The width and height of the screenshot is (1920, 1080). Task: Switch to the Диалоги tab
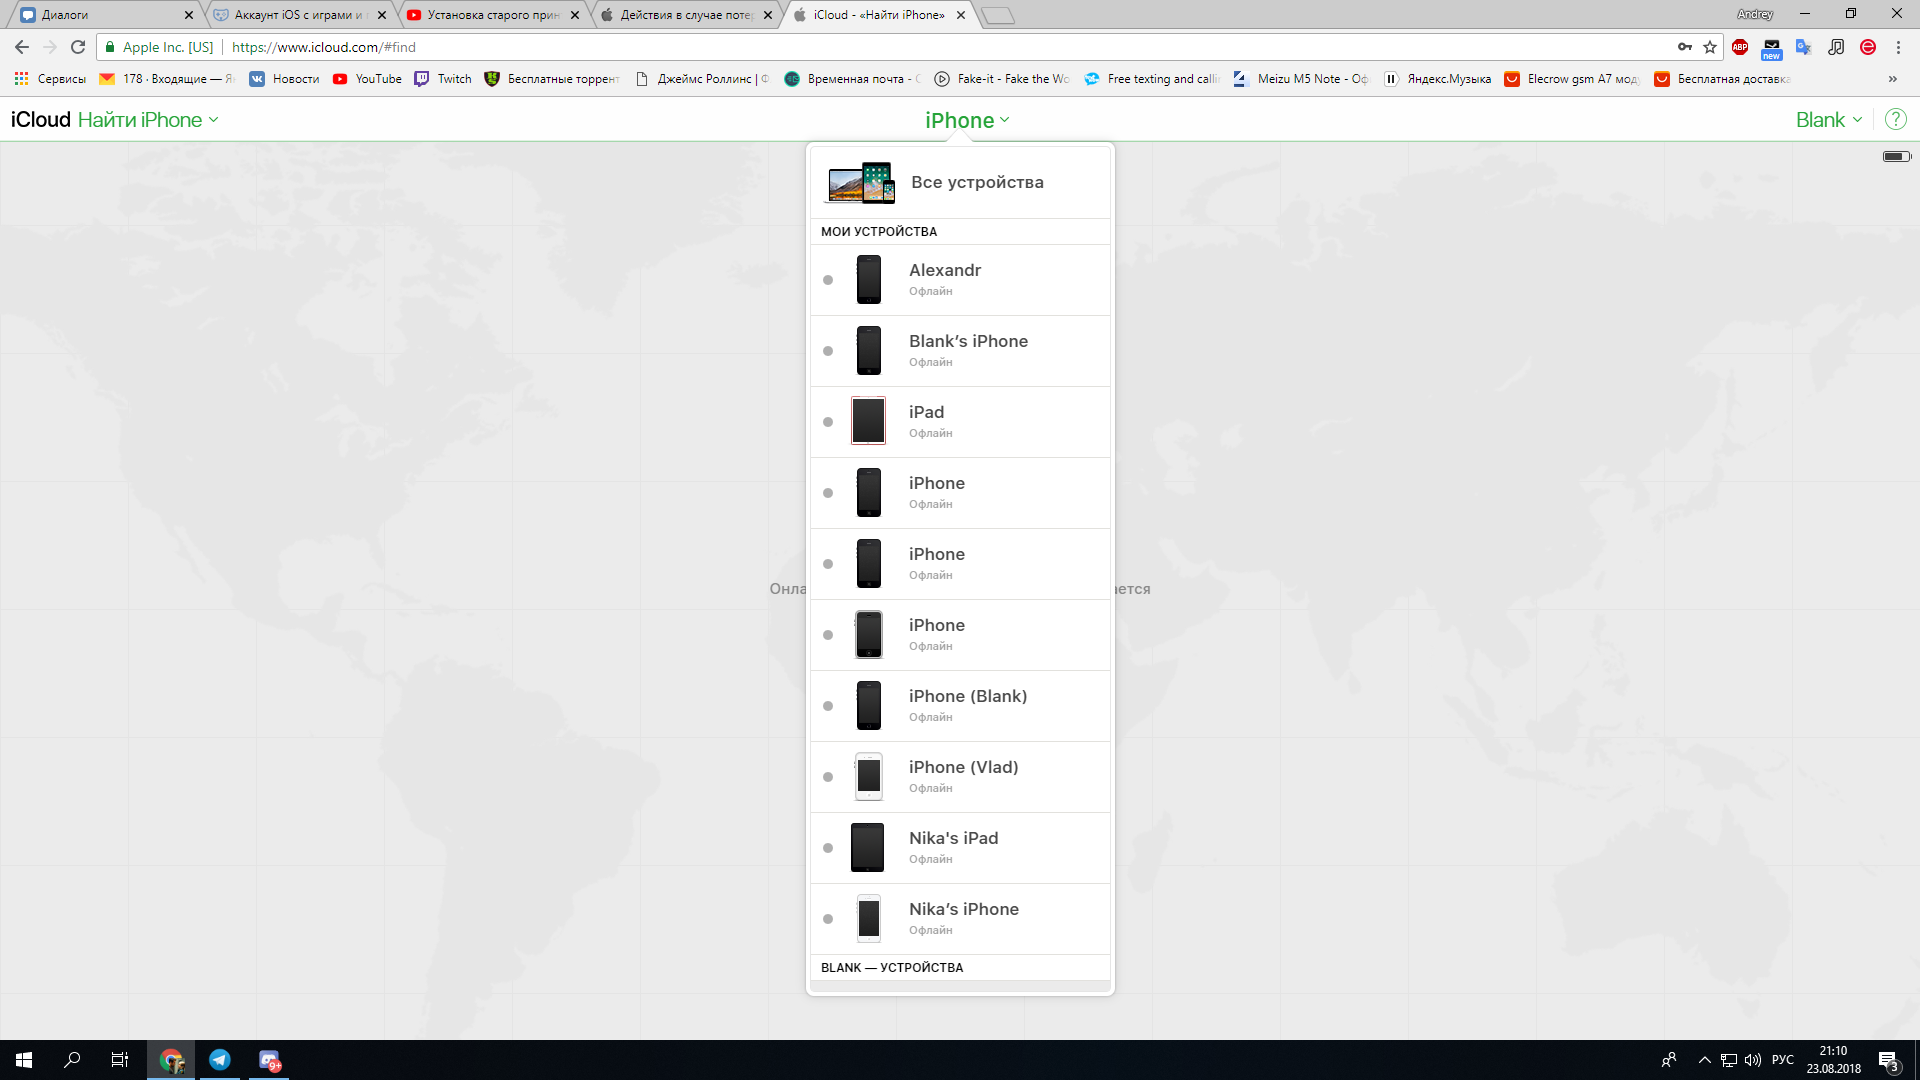pos(105,15)
